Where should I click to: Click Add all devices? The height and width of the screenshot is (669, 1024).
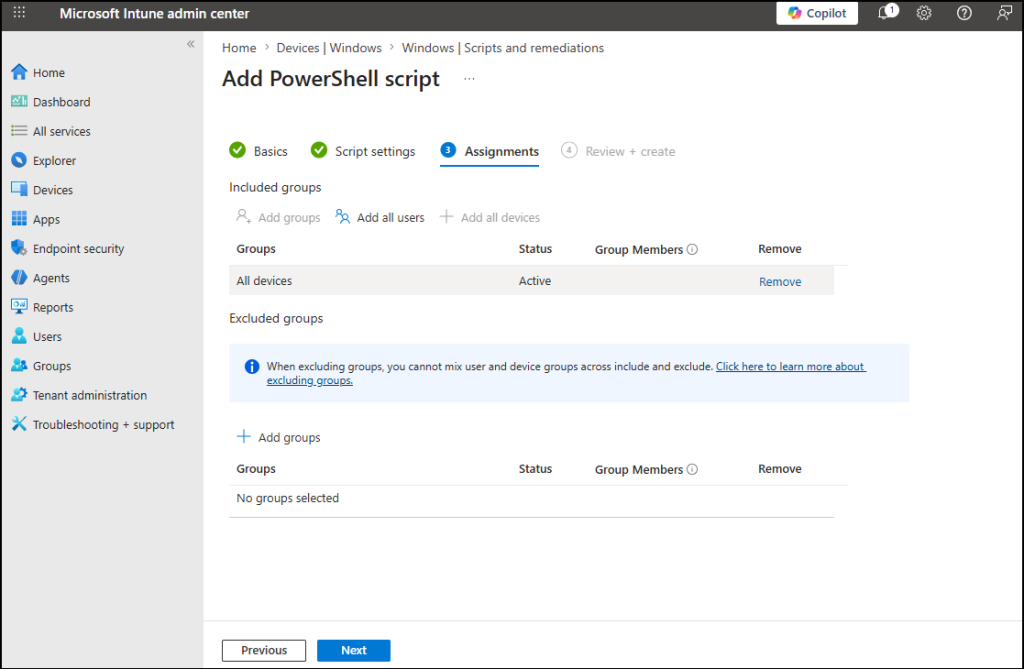pyautogui.click(x=490, y=217)
